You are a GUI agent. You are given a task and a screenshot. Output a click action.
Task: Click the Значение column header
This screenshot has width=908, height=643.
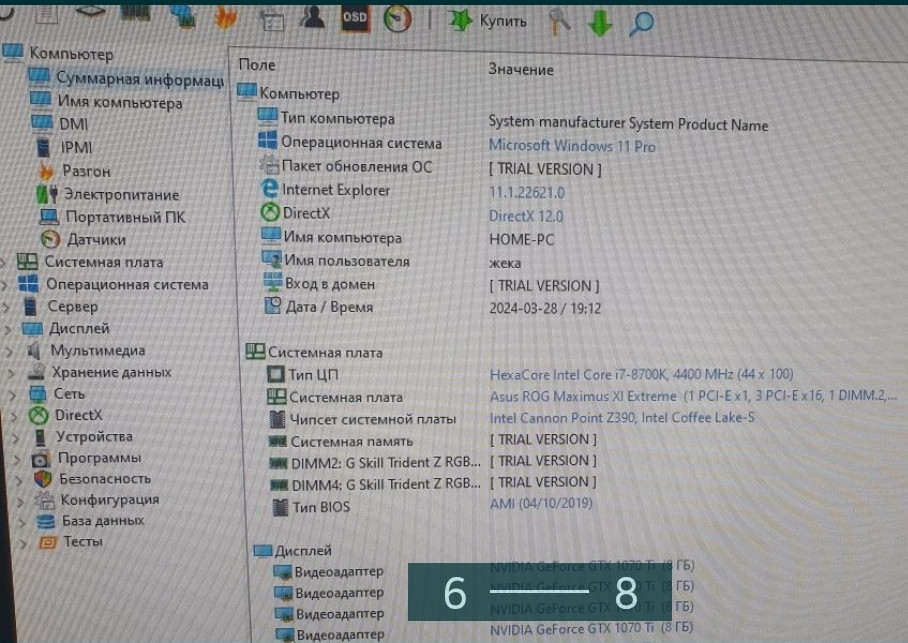click(x=520, y=69)
